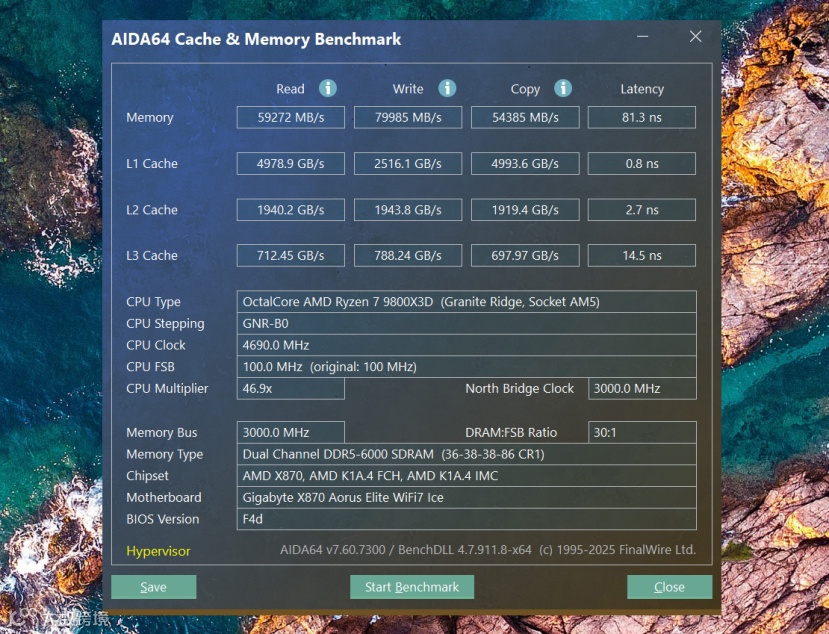The image size is (829, 634).
Task: Click the CPU Multiplier field 46.9x
Action: pos(291,389)
